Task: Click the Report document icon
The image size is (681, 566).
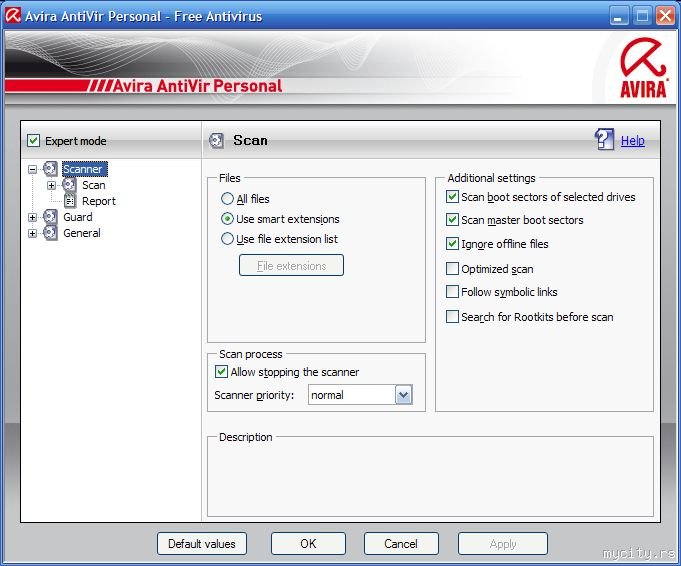Action: 69,201
